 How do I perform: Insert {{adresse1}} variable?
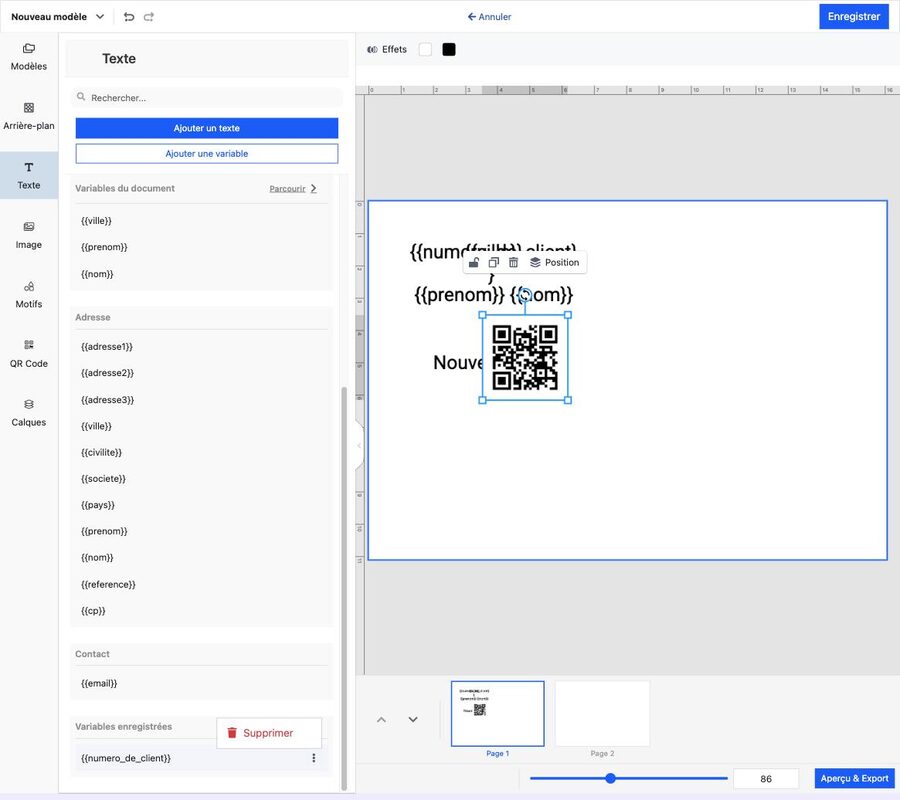(107, 347)
